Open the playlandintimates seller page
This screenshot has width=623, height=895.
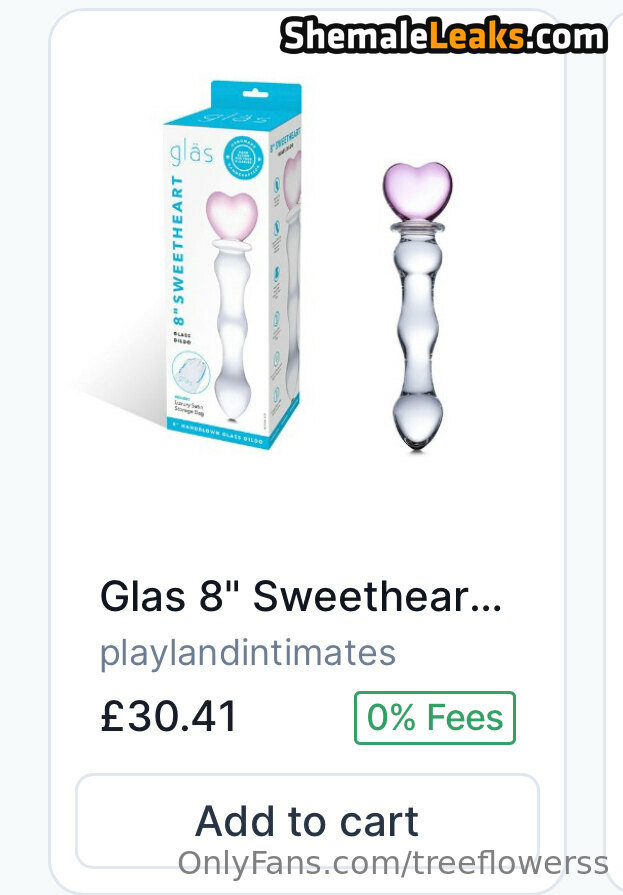point(248,654)
